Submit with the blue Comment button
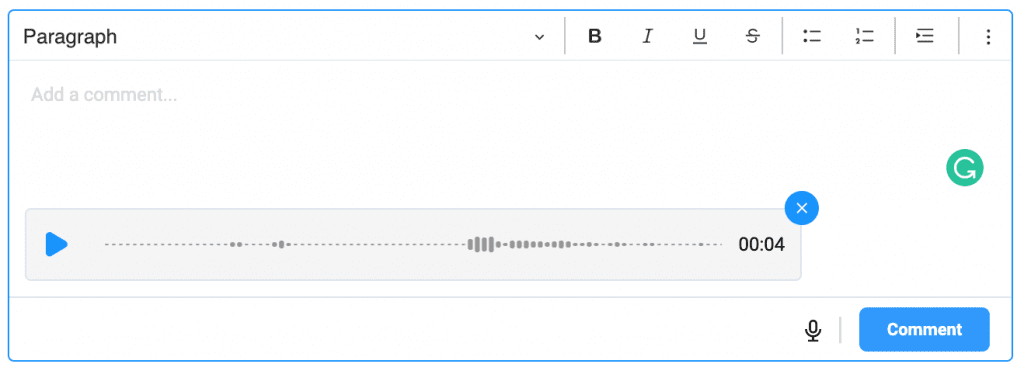Image resolution: width=1024 pixels, height=371 pixels. tap(924, 329)
